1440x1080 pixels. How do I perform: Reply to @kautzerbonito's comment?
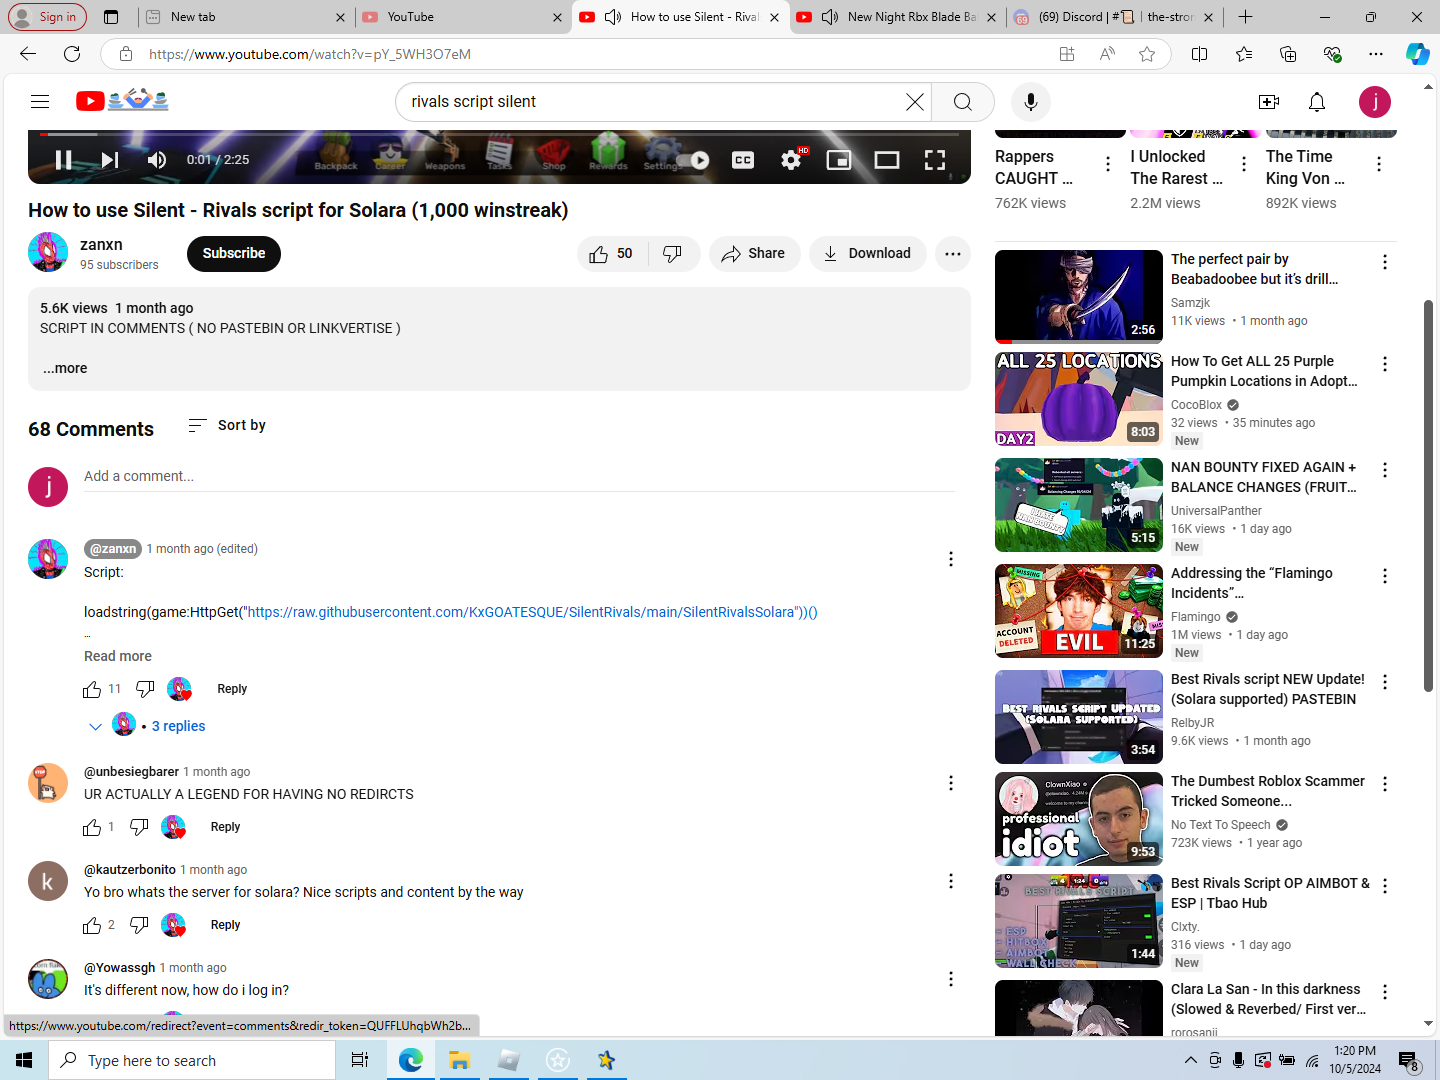point(225,925)
